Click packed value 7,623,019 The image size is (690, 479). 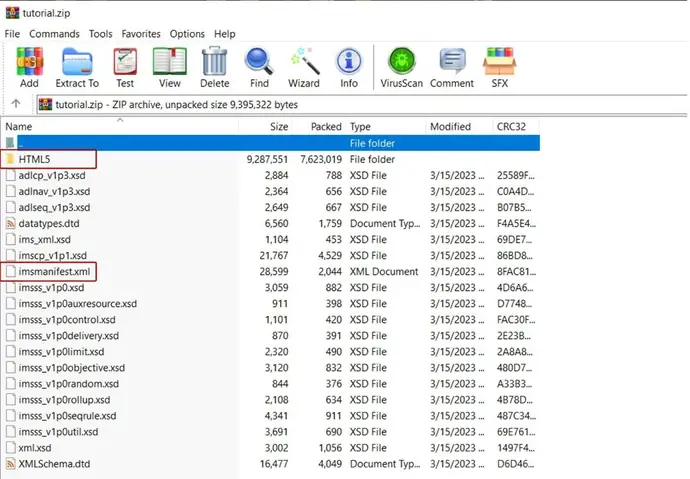coord(321,159)
